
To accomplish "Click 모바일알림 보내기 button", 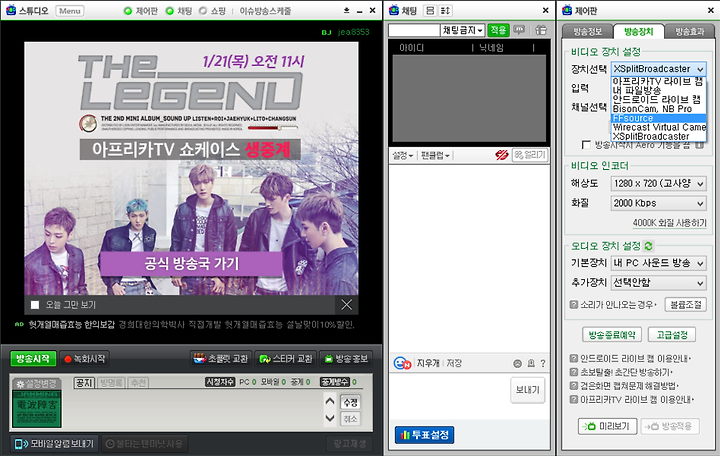I will [55, 444].
